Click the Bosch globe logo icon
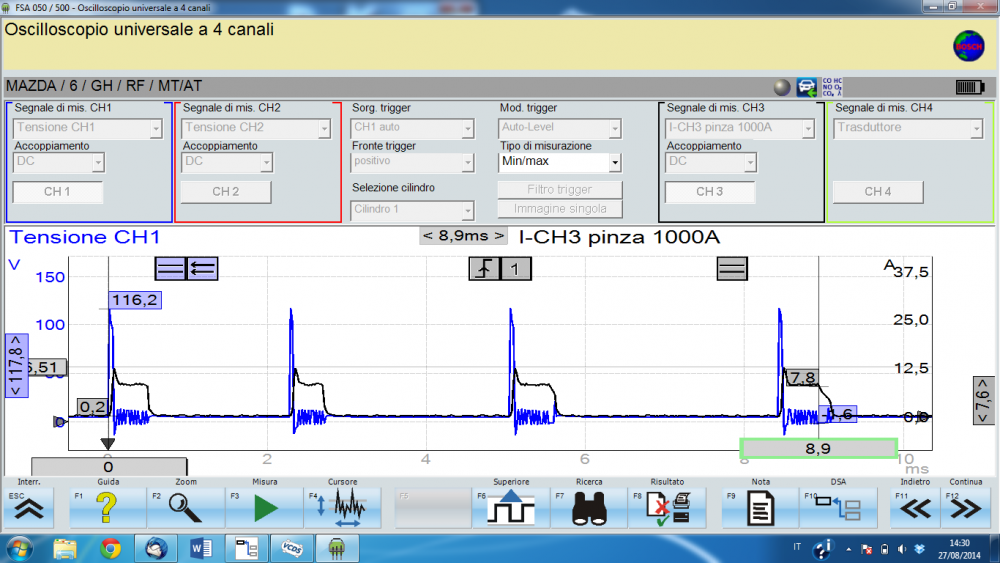This screenshot has height=563, width=1000. 968,47
